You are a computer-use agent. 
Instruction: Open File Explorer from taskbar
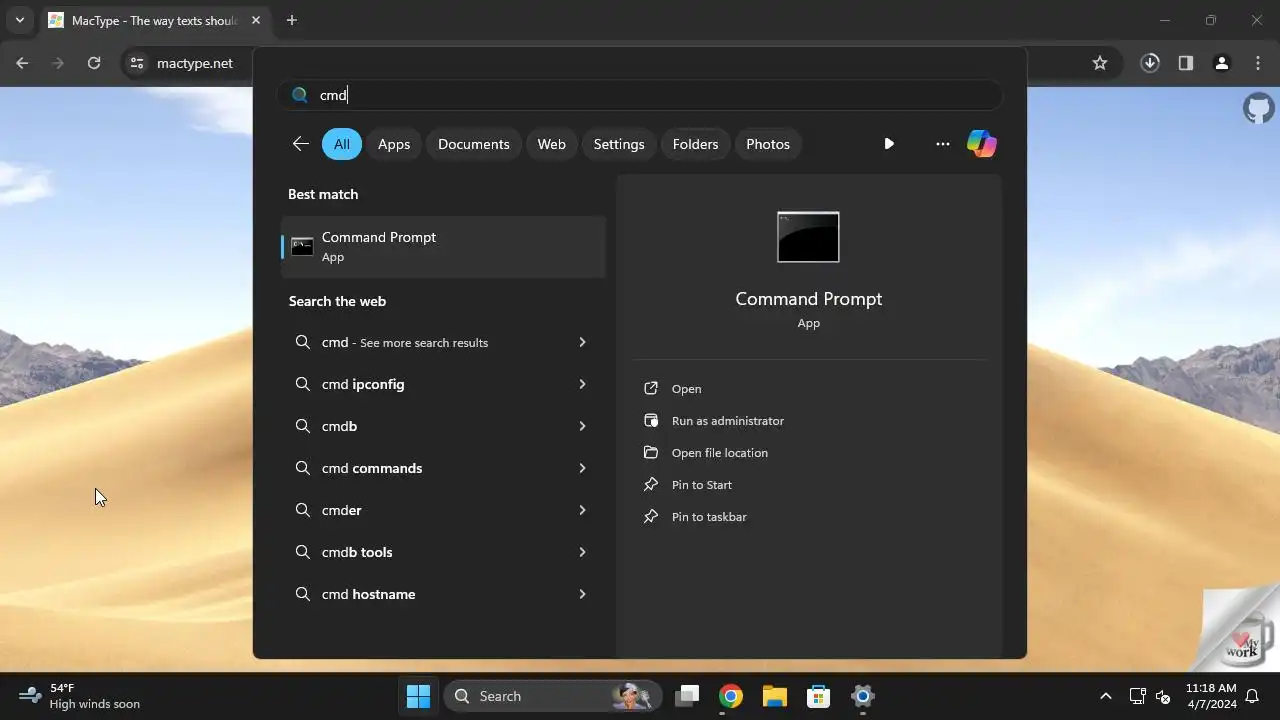775,696
